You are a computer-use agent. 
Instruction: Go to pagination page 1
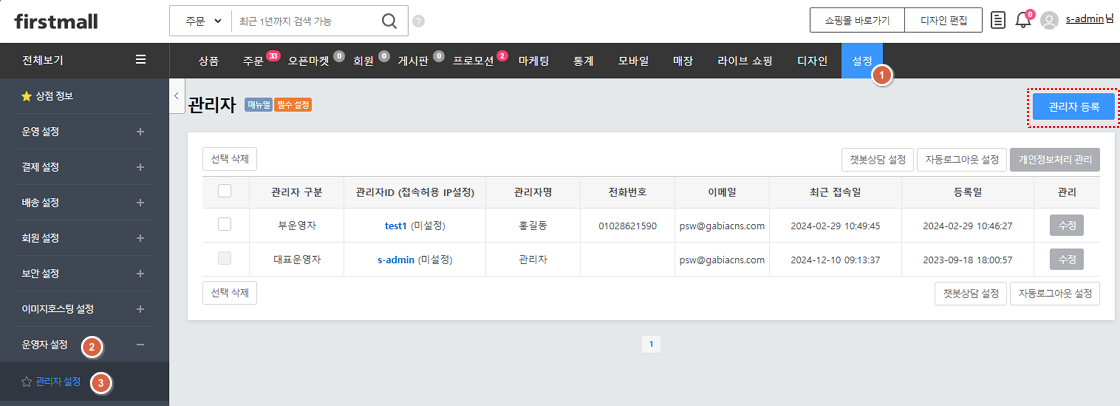[651, 345]
